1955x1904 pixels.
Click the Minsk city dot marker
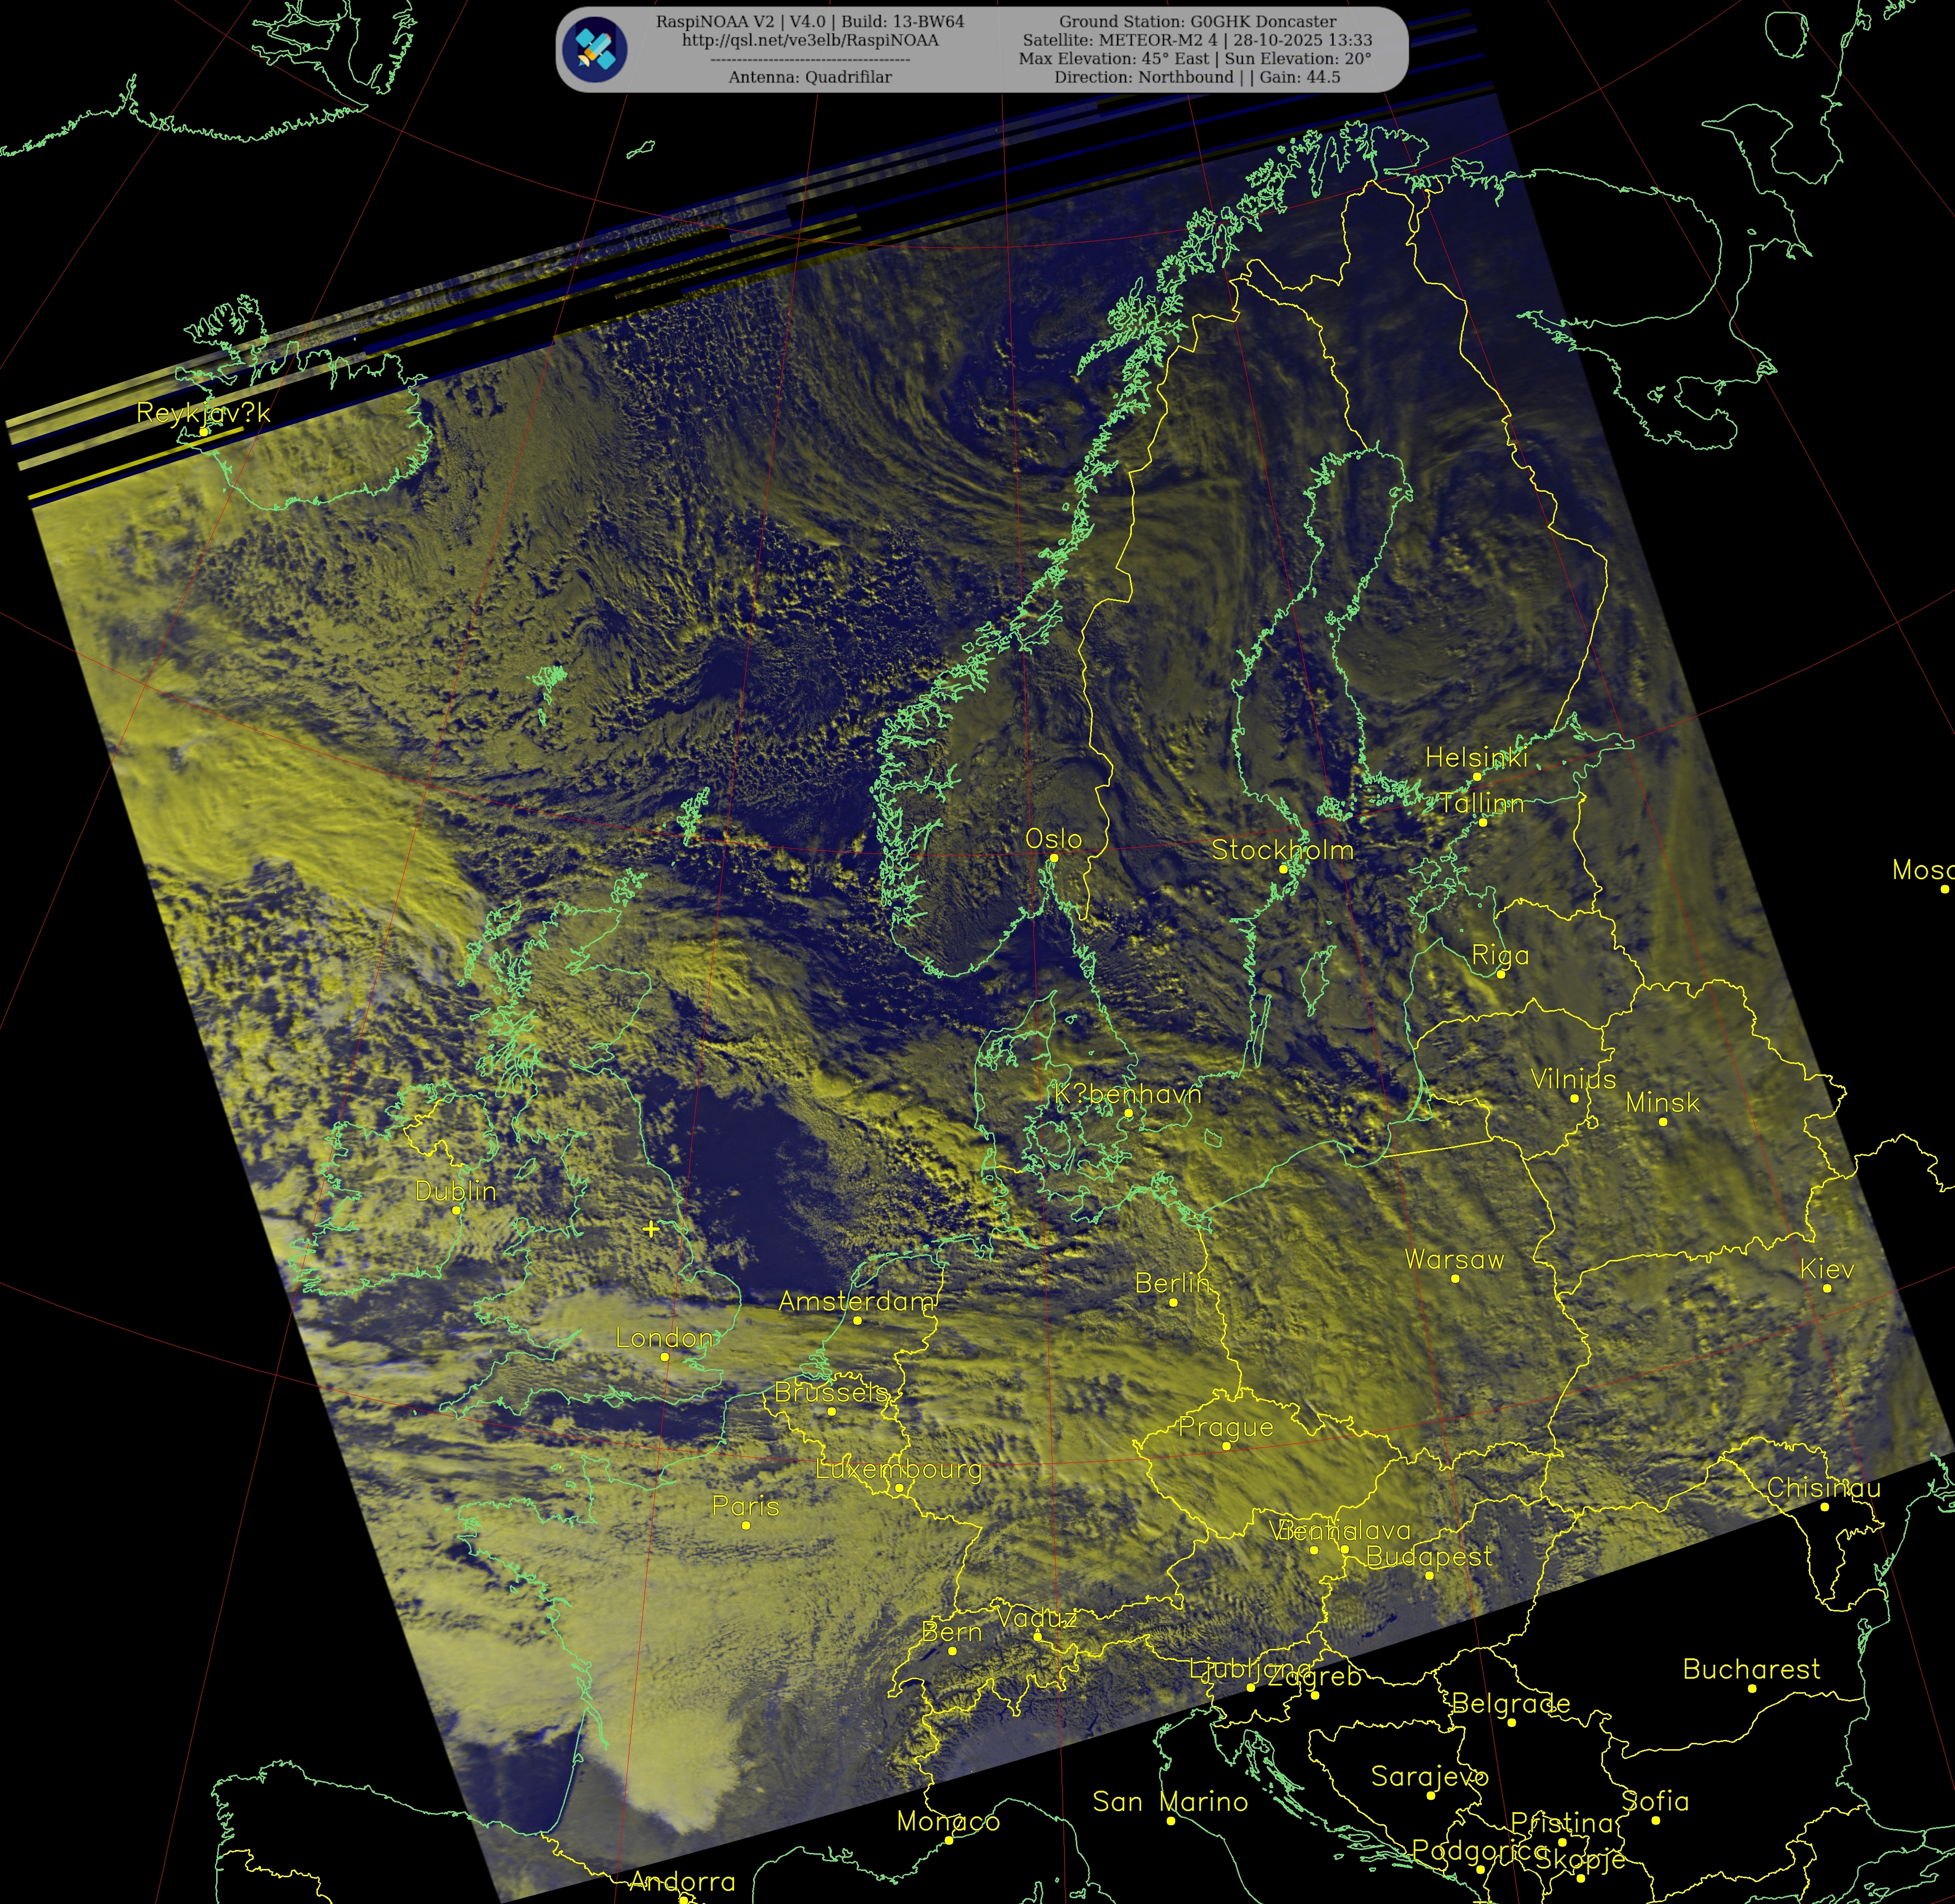[x=1663, y=1122]
